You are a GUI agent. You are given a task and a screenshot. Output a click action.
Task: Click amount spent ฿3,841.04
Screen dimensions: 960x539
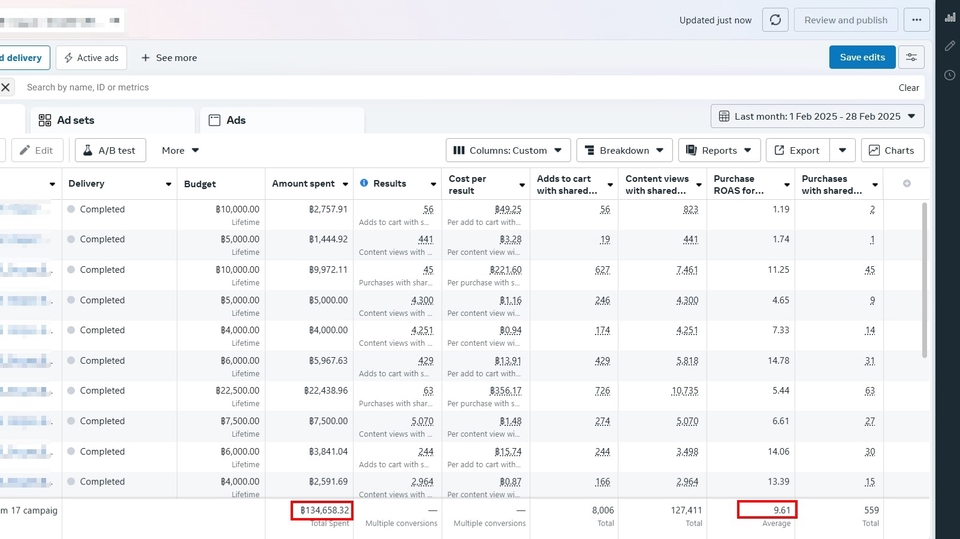328,452
